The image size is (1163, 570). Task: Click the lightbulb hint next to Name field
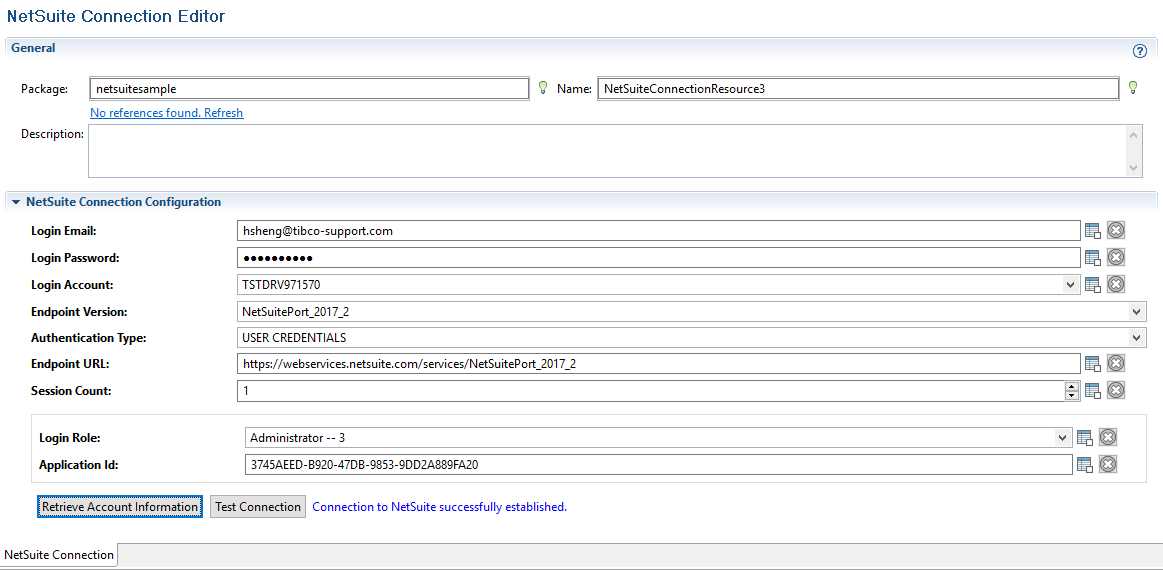click(1133, 88)
